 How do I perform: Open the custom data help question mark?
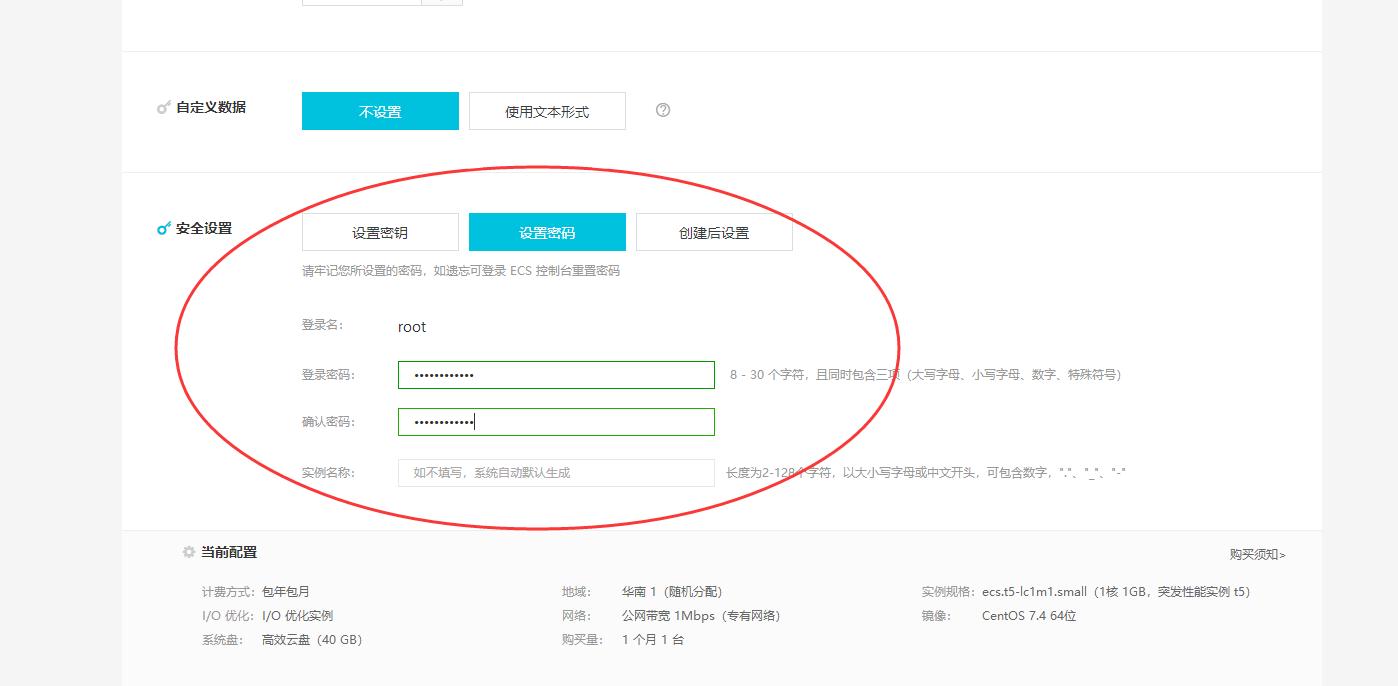(663, 110)
